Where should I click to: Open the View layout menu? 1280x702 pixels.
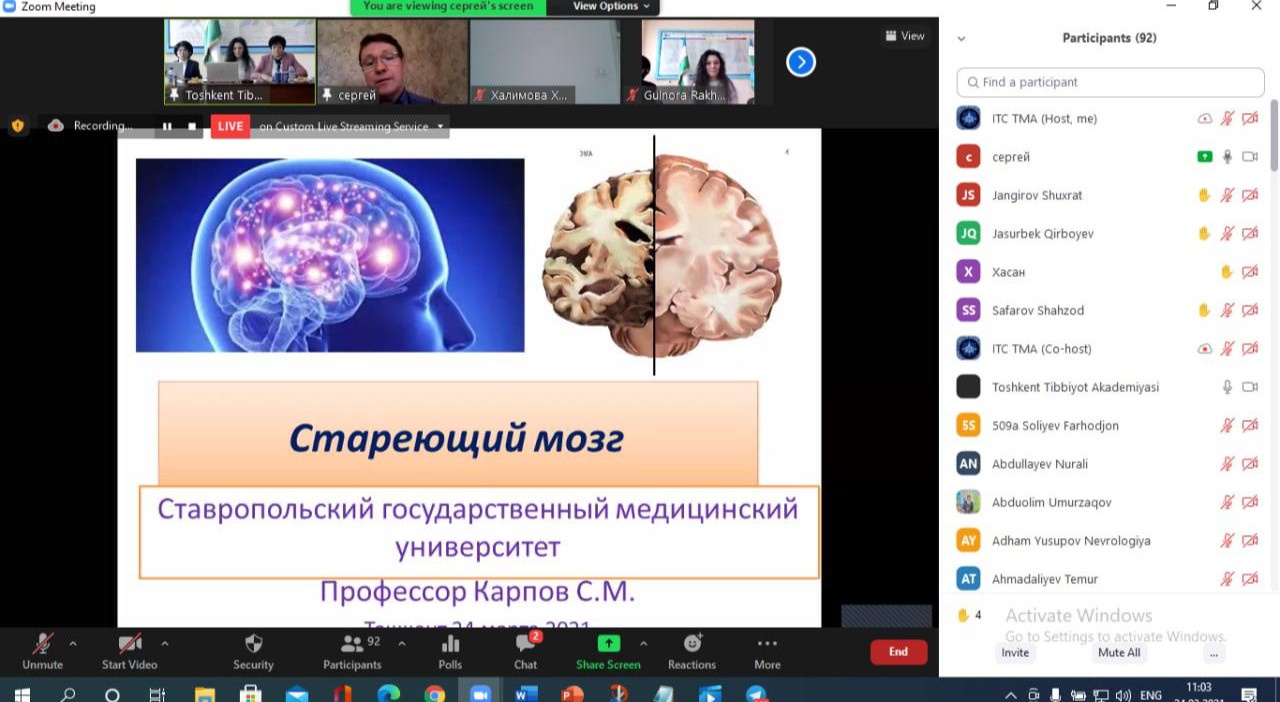(x=904, y=36)
